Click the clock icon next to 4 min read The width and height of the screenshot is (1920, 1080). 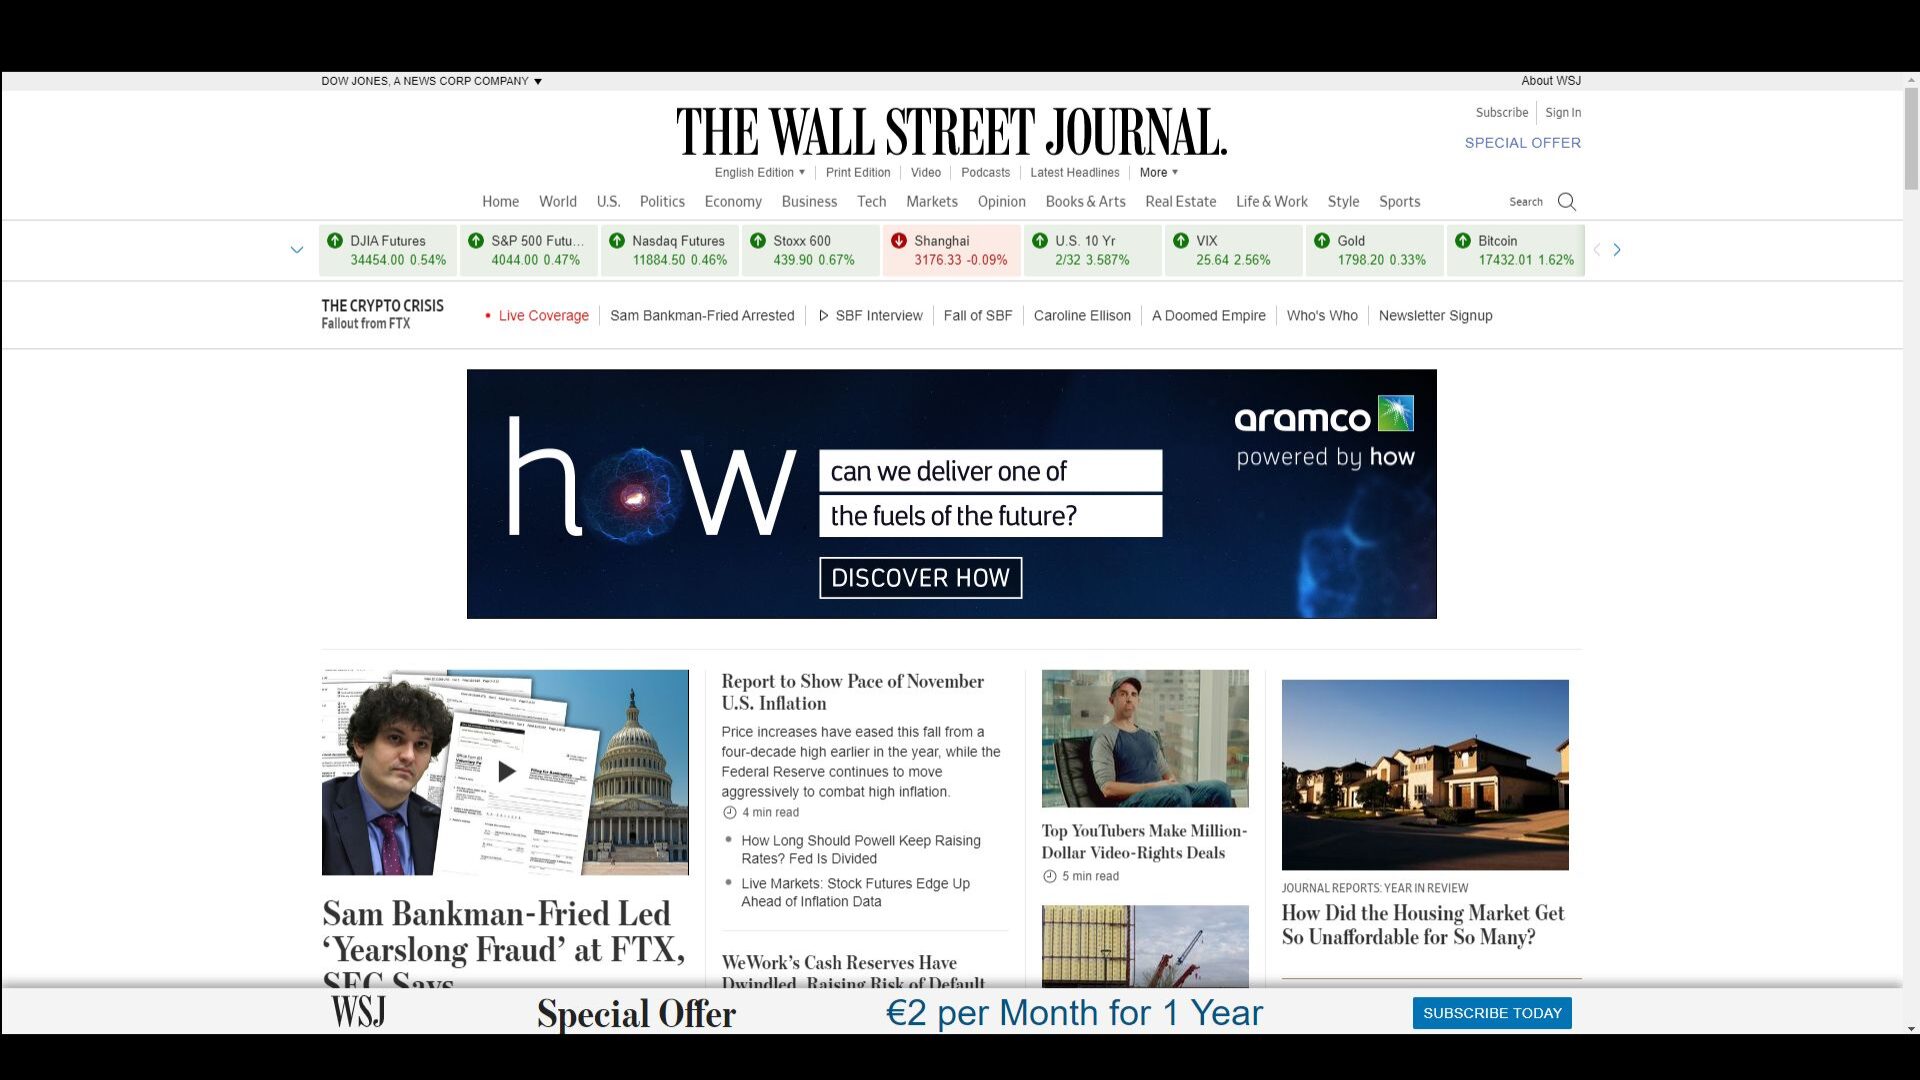729,812
